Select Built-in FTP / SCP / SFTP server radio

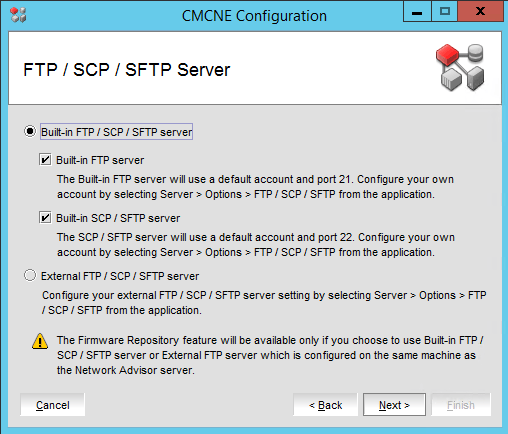30,131
